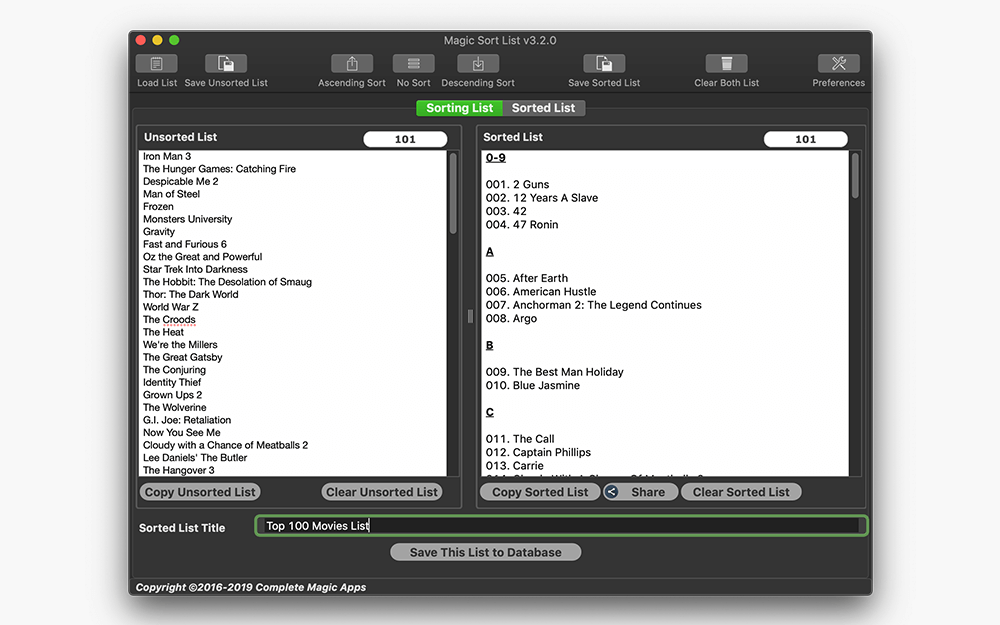The image size is (1000, 625).
Task: Switch to the Sorted List tab
Action: (x=543, y=108)
